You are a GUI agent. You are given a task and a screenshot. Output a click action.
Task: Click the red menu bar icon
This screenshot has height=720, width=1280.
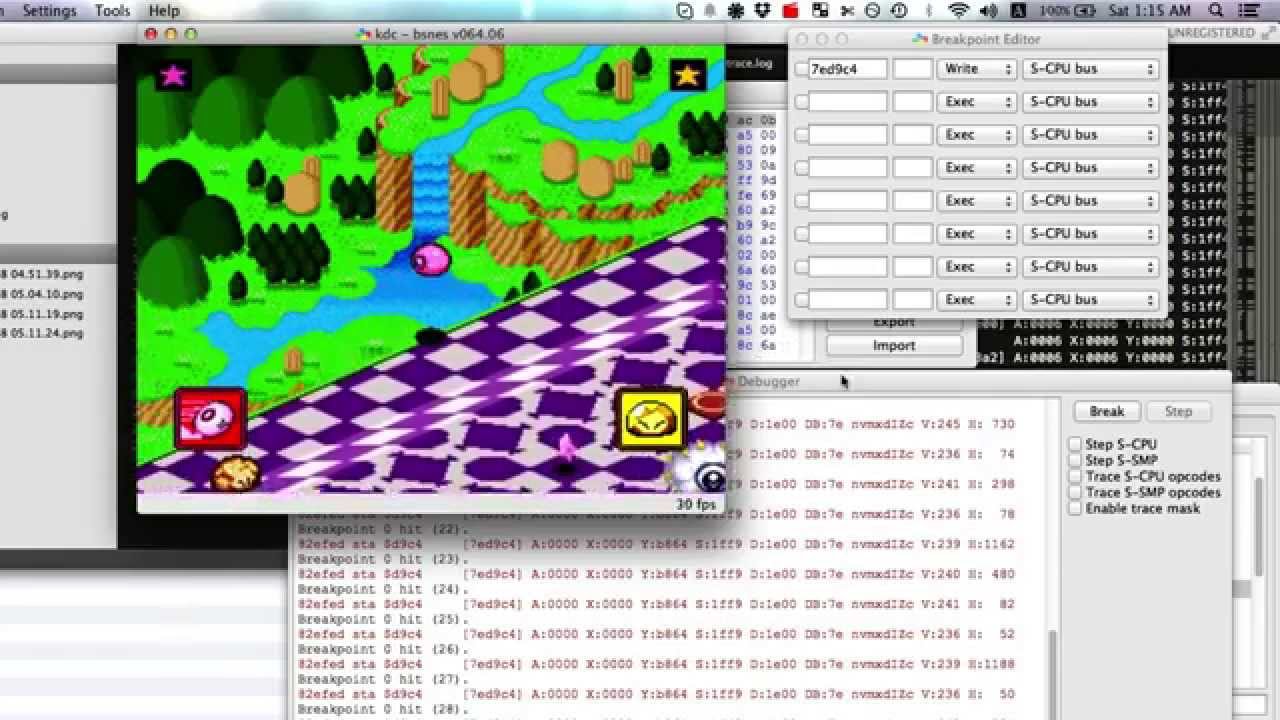tap(791, 11)
